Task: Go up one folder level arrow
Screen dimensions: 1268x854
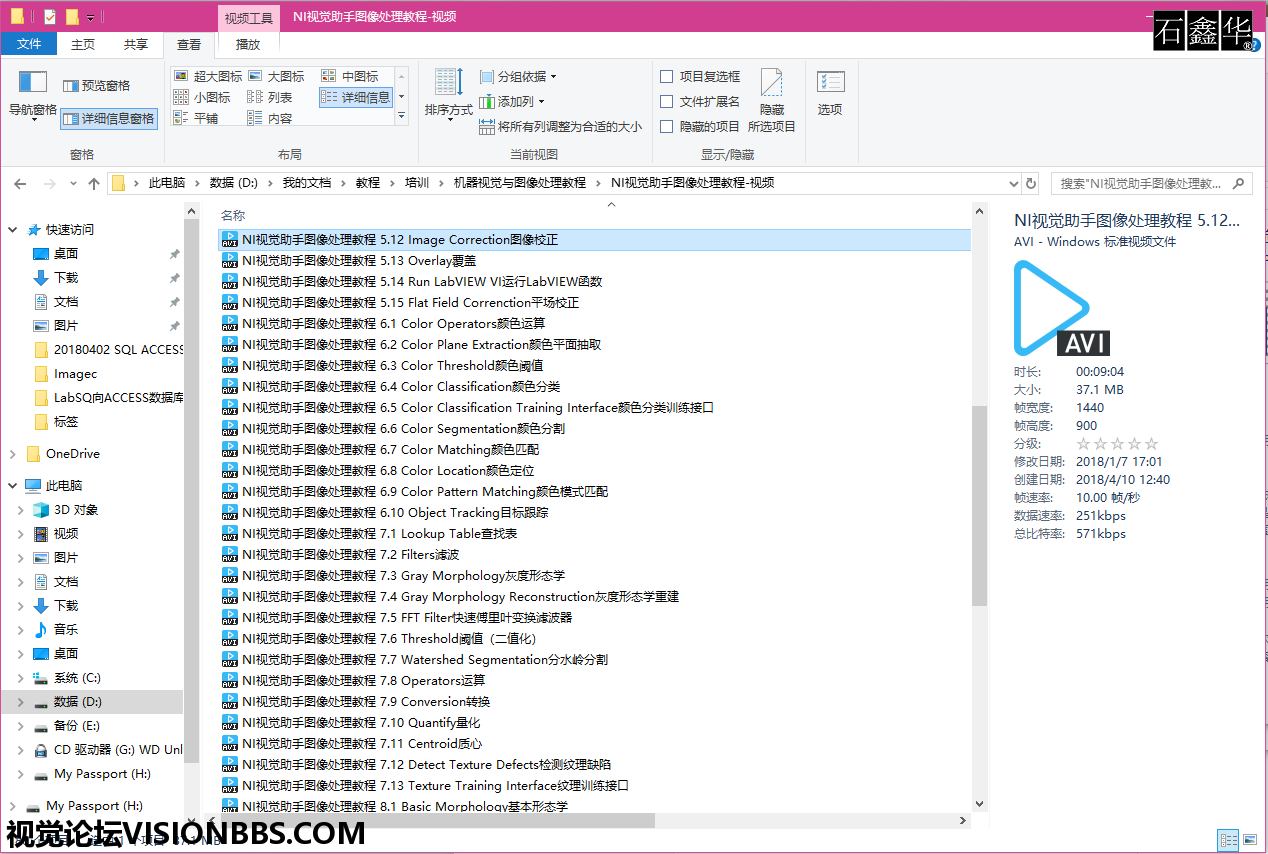Action: [94, 183]
